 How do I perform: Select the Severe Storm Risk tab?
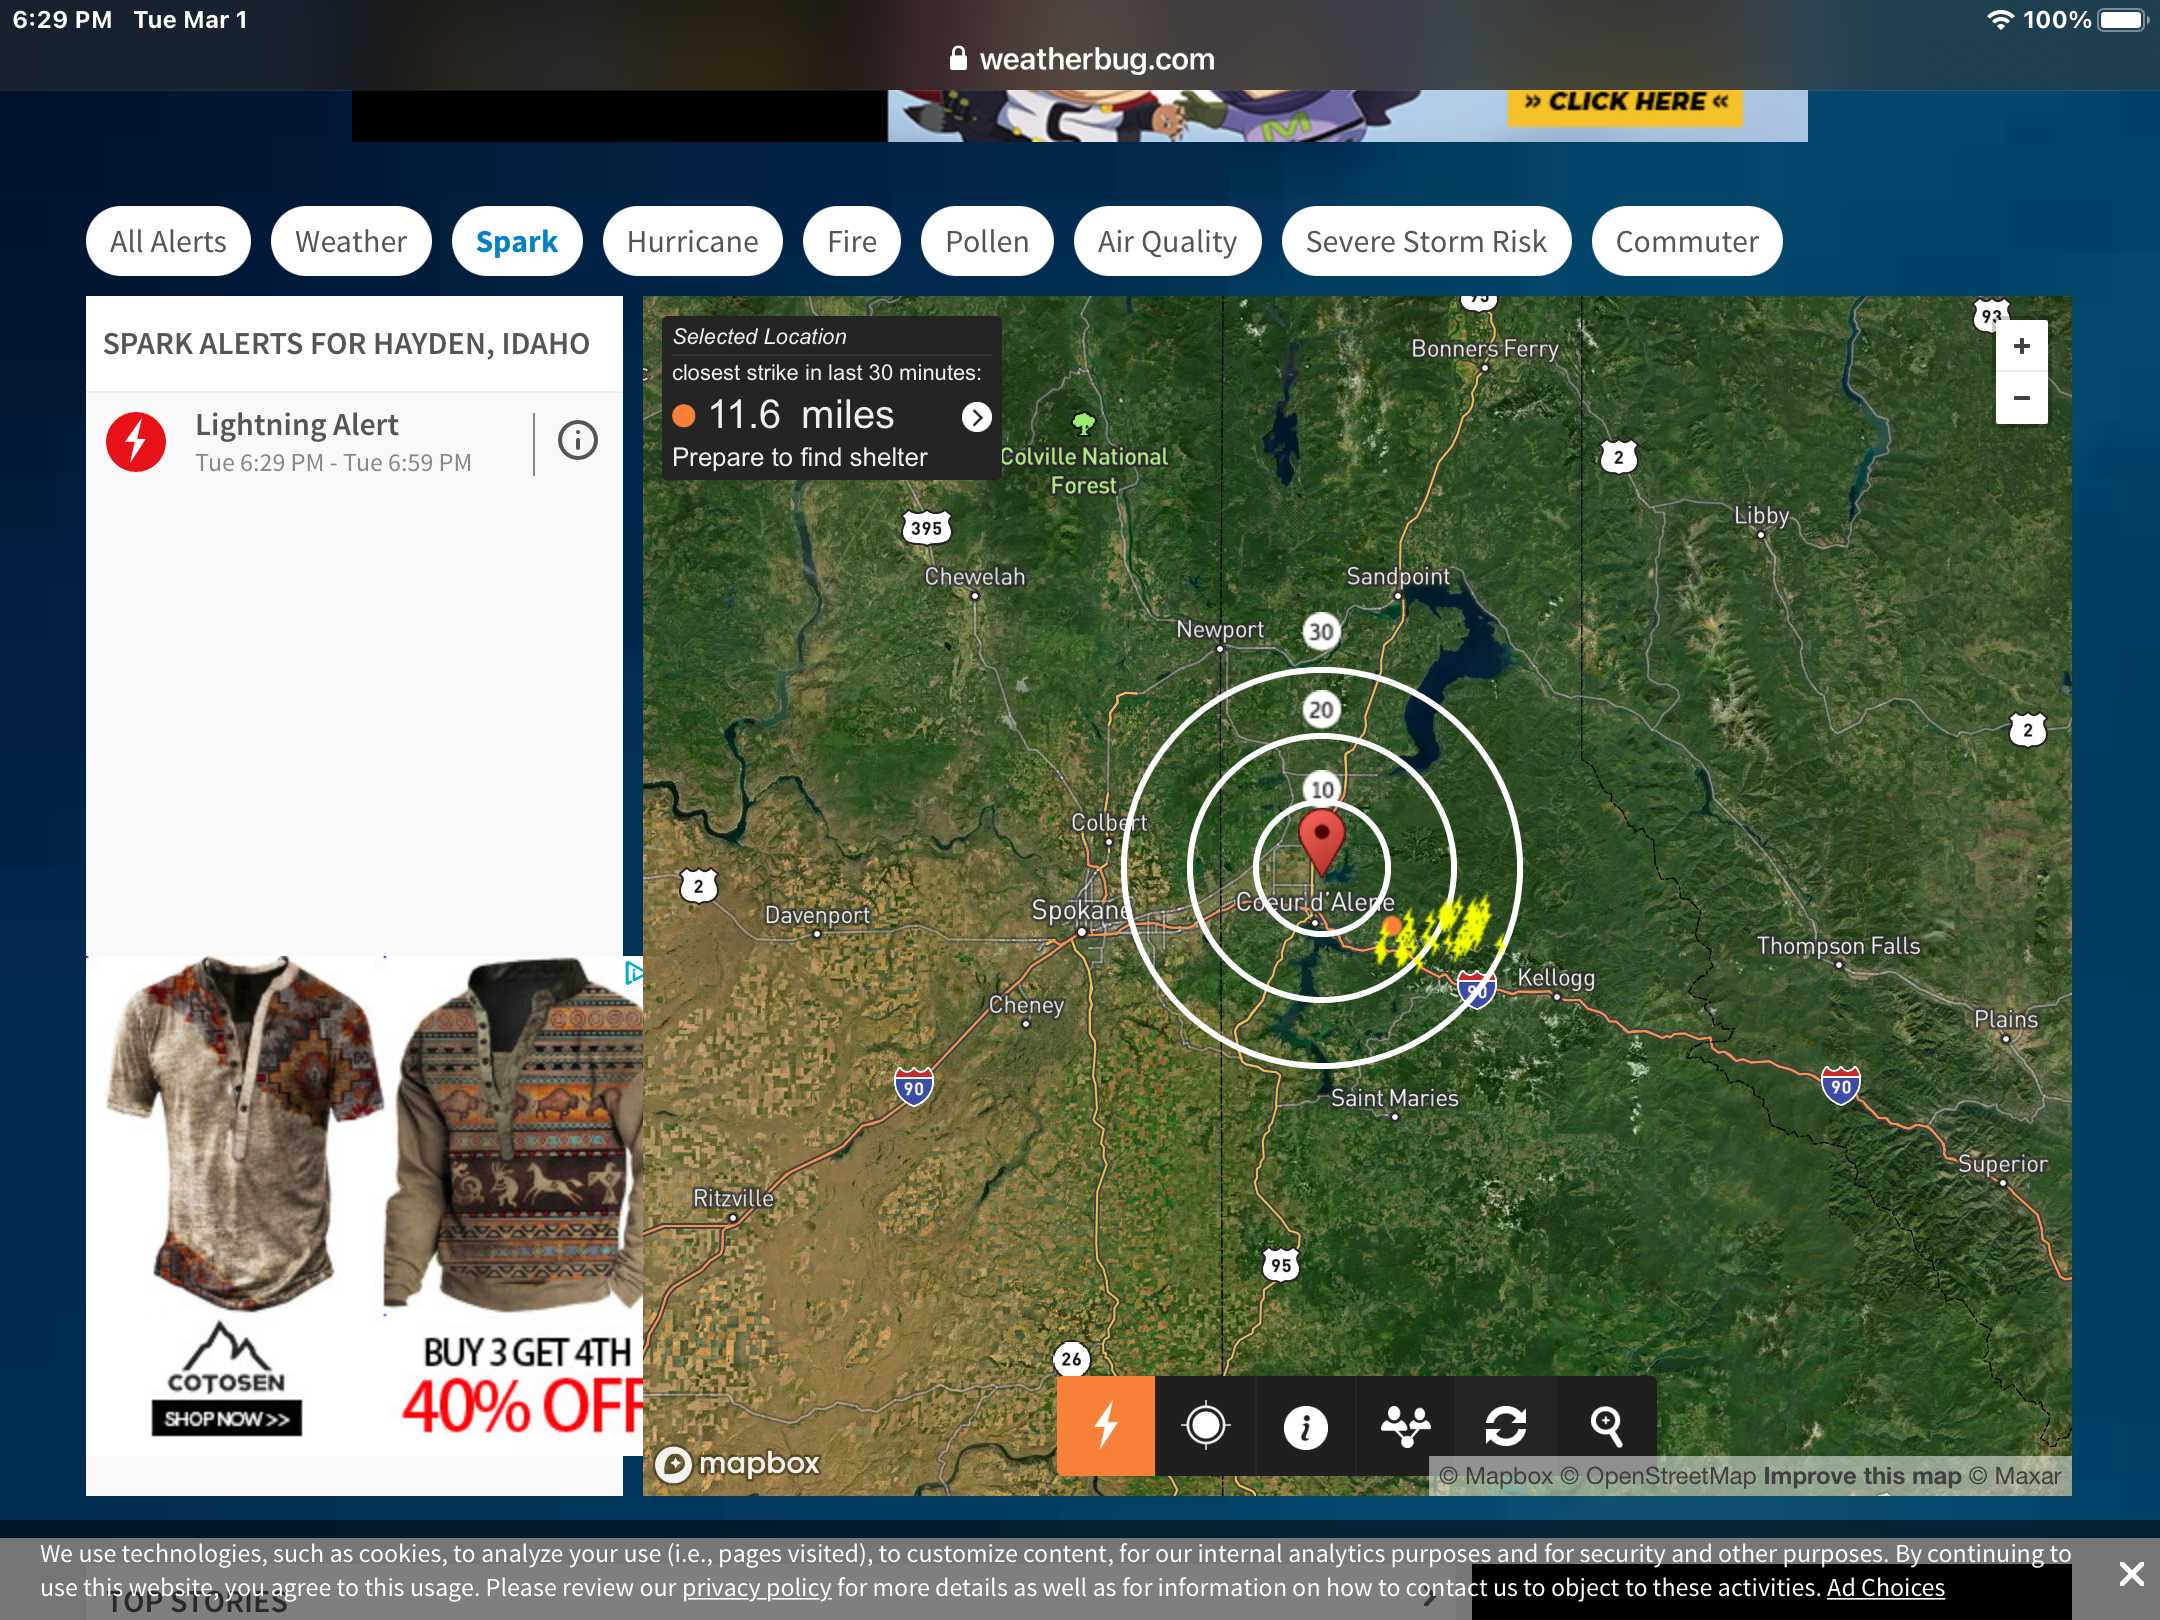click(1426, 241)
